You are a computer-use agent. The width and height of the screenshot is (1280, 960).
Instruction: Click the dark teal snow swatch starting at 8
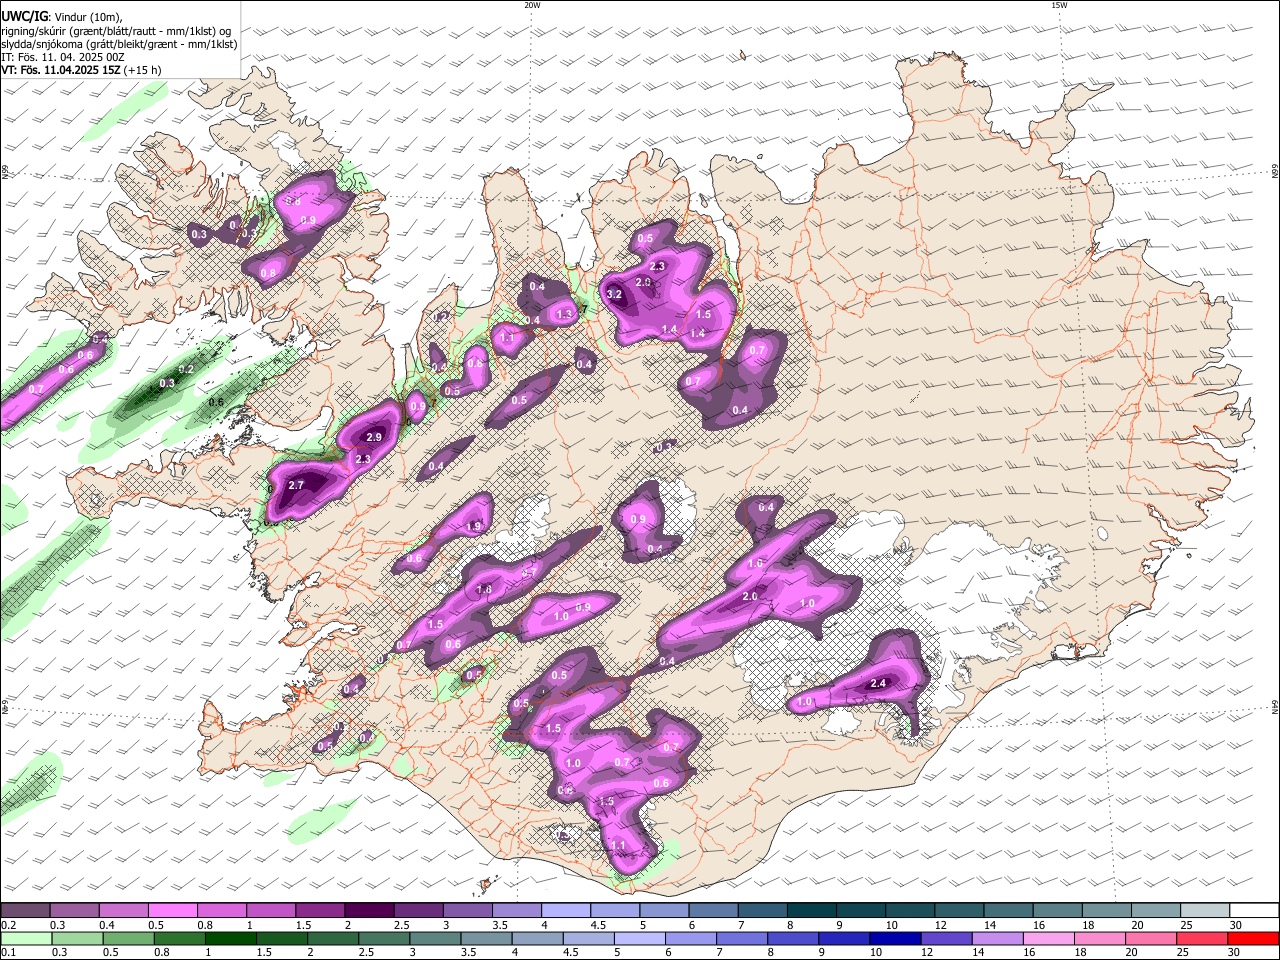tap(812, 911)
